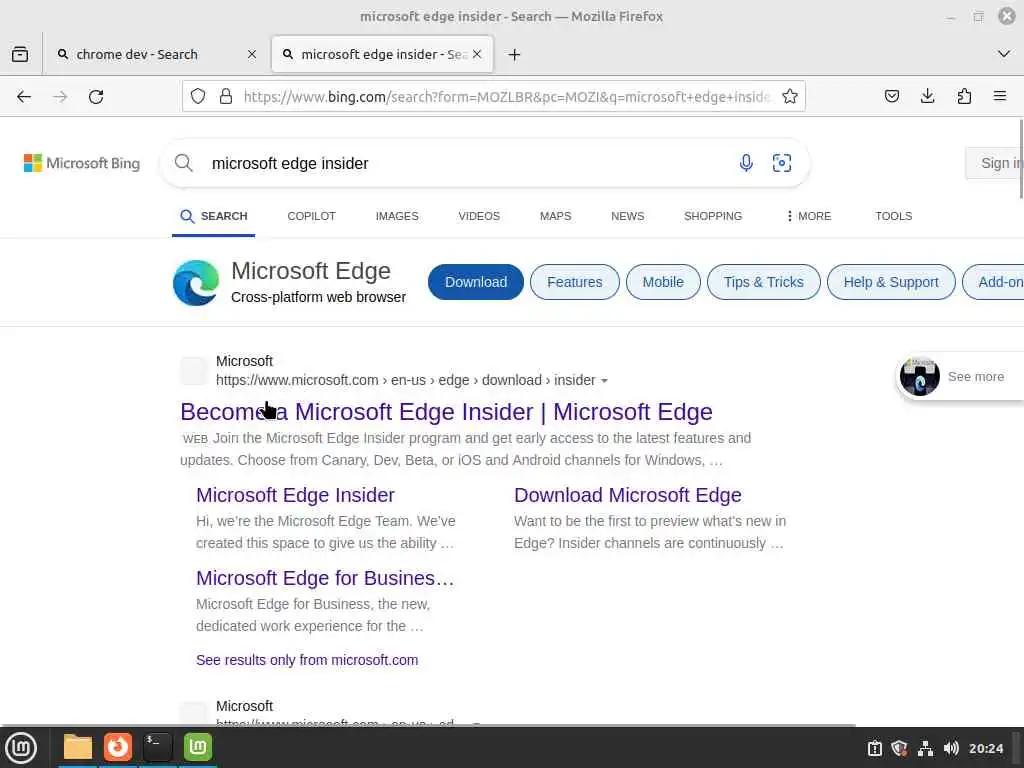The image size is (1024, 768).
Task: Open the COPILOT tab
Action: [x=312, y=216]
